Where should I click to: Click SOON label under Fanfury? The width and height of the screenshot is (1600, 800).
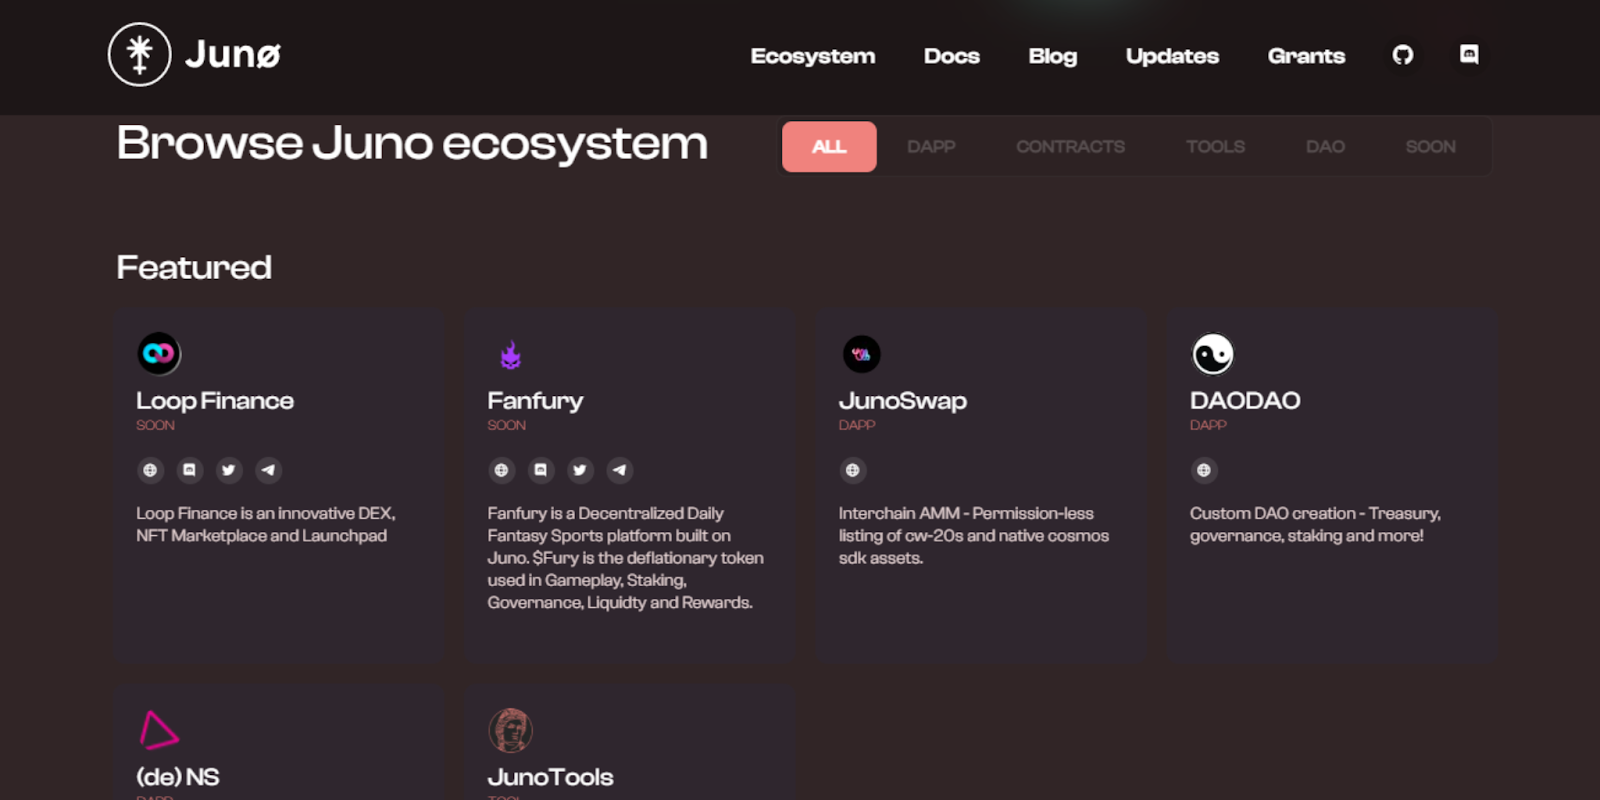point(506,425)
